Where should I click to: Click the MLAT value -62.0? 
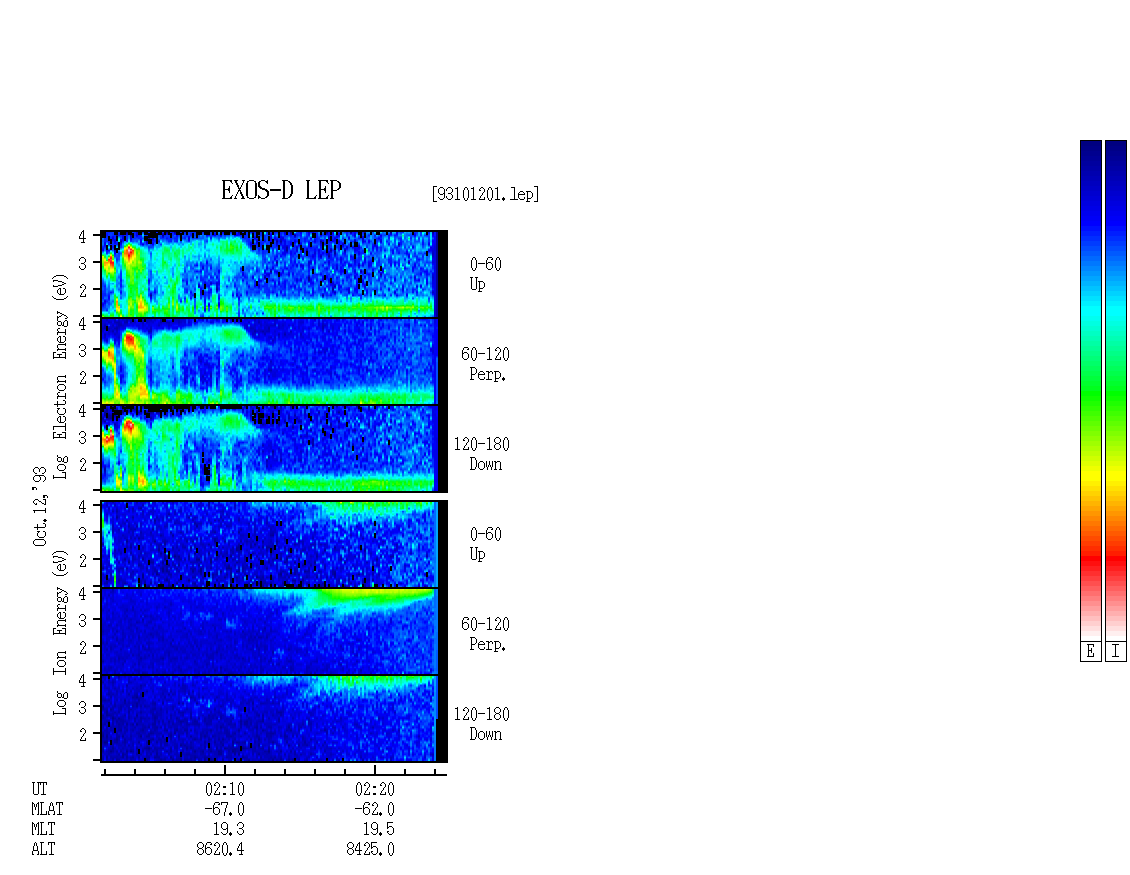pyautogui.click(x=375, y=809)
